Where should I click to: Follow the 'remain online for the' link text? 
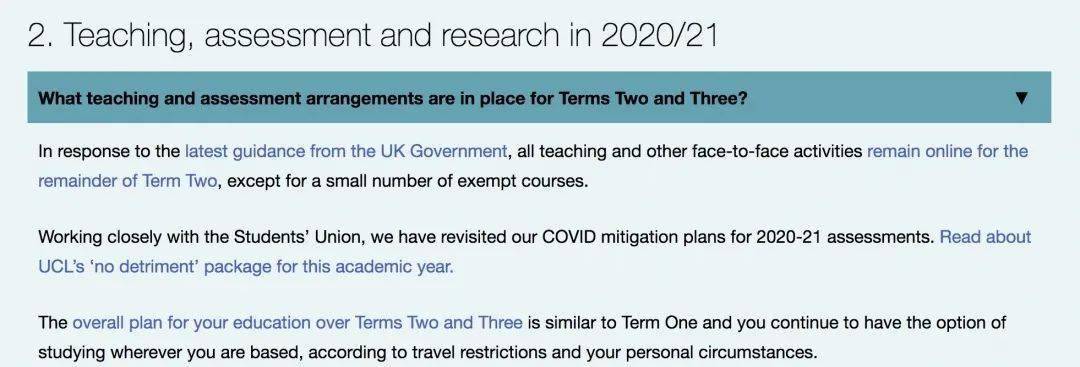(x=947, y=151)
